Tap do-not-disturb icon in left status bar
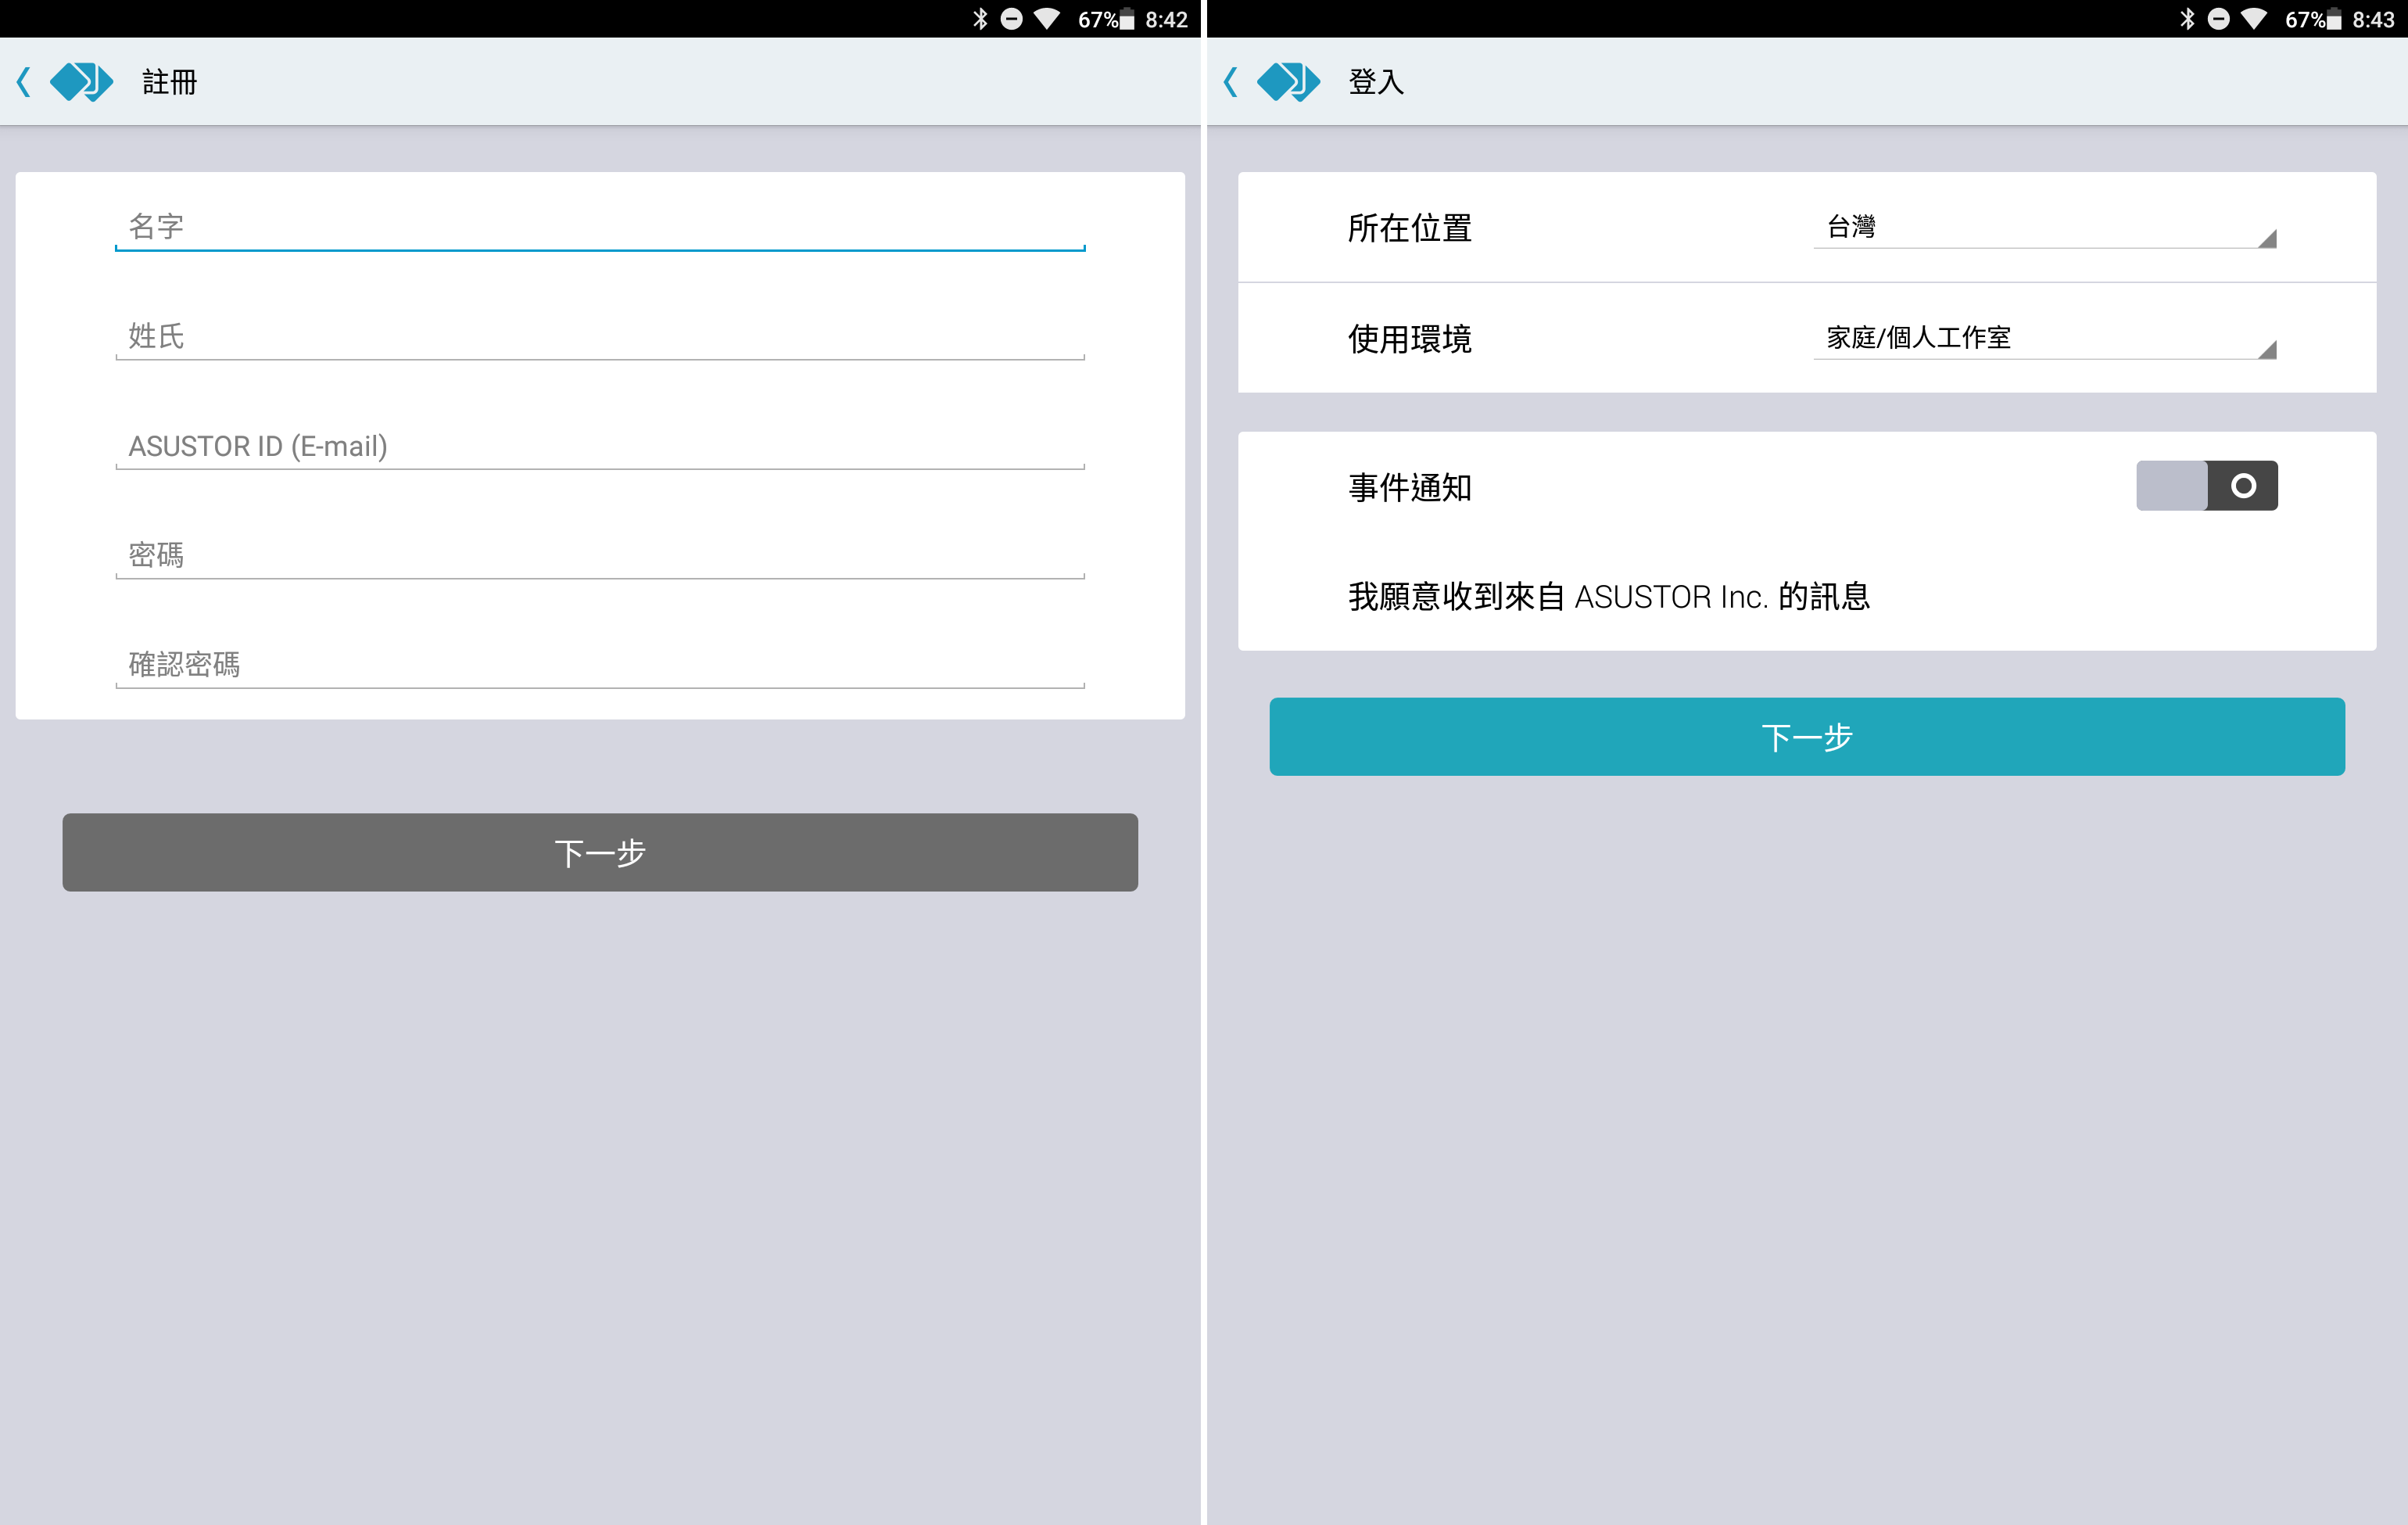2408x1525 pixels. click(1011, 19)
